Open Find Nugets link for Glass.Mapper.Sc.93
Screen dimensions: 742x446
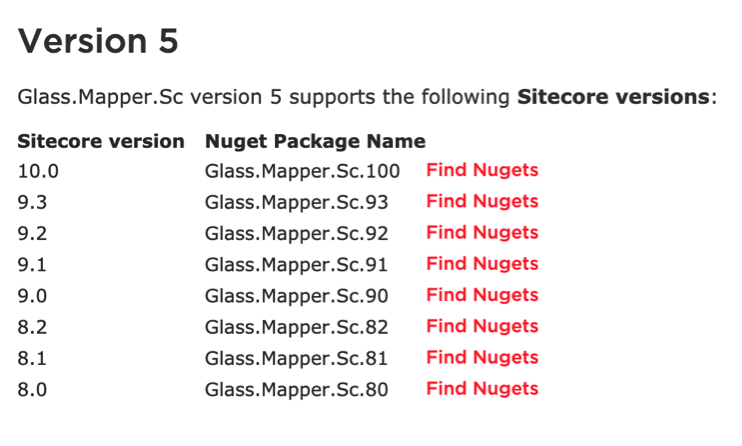click(x=482, y=201)
